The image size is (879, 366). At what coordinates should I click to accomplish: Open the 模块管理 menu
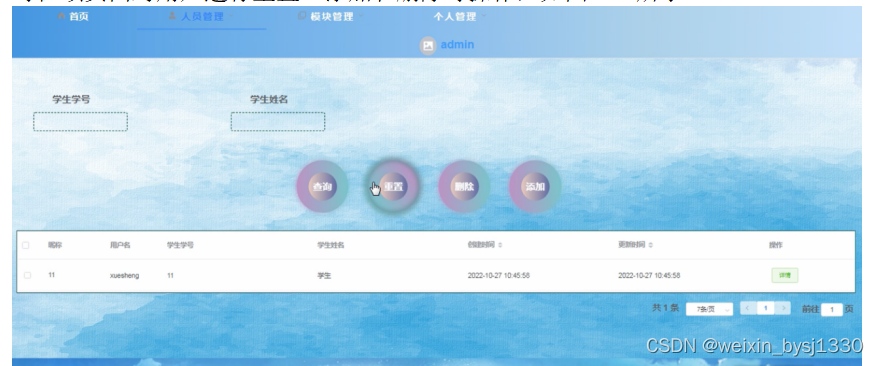tap(331, 17)
